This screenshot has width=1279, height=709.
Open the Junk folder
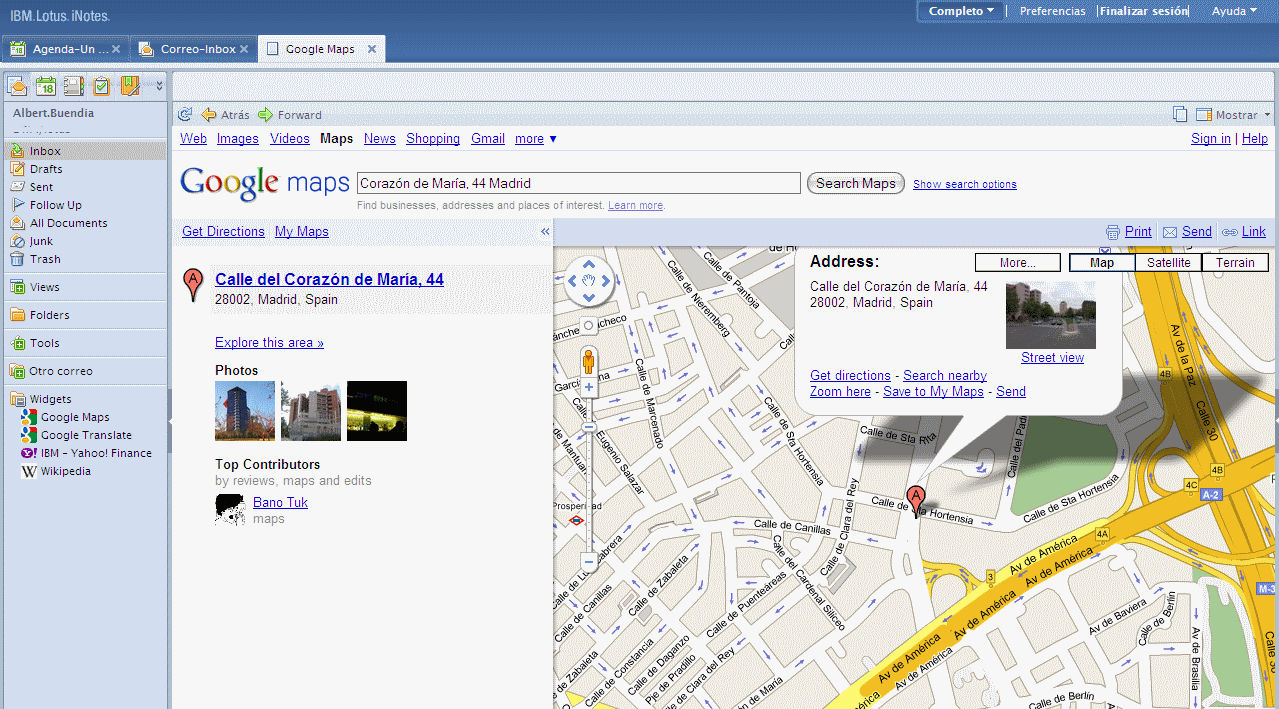pyautogui.click(x=41, y=241)
